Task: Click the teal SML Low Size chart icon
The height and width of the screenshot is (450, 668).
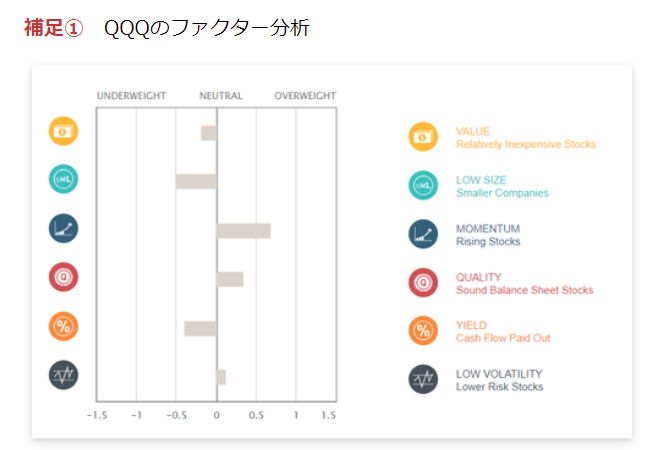Action: [x=63, y=179]
